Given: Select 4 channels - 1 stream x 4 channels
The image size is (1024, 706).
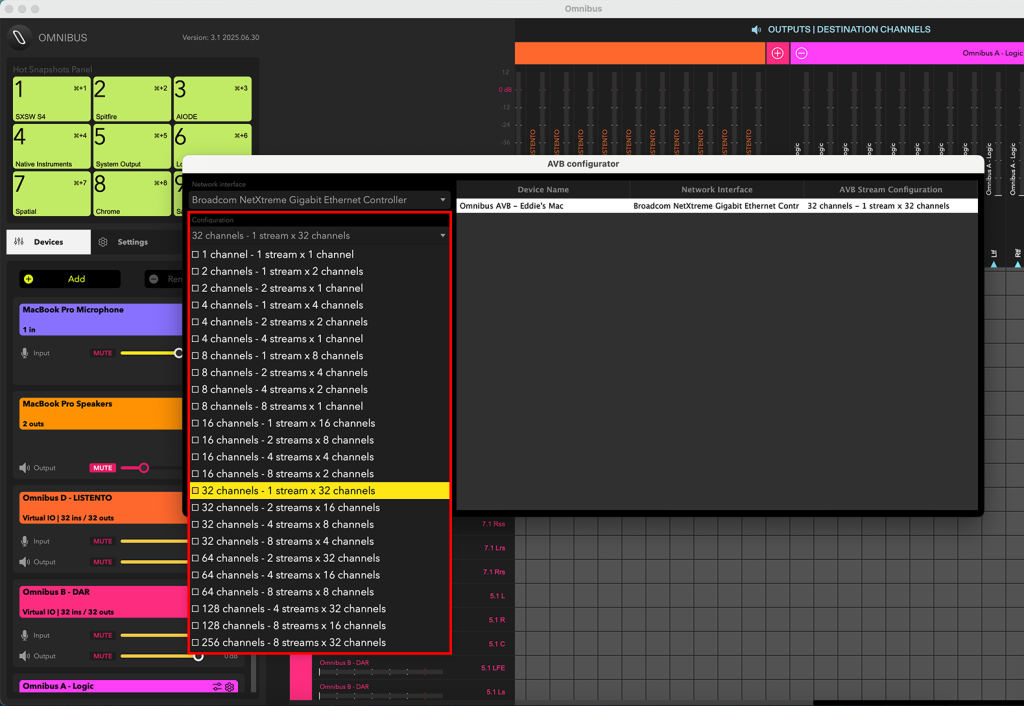Looking at the screenshot, I should coord(319,305).
